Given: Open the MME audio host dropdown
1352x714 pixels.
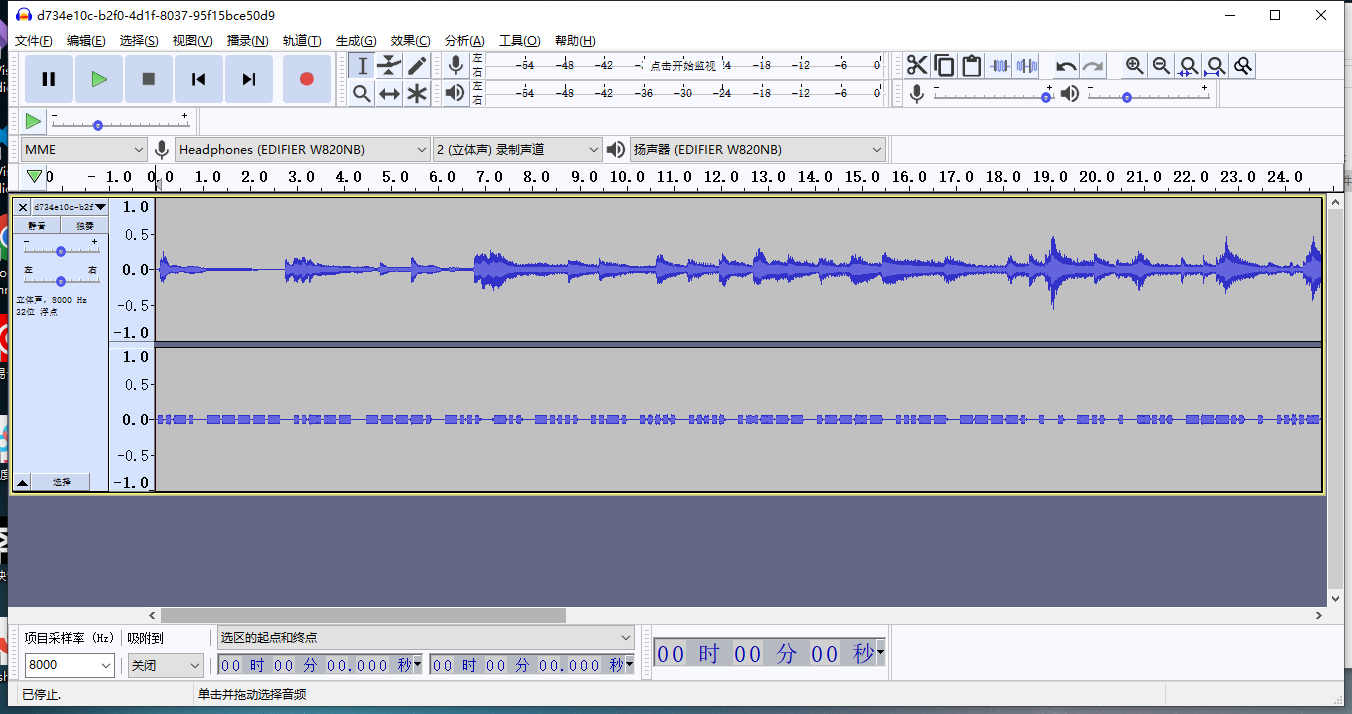Looking at the screenshot, I should click(84, 150).
